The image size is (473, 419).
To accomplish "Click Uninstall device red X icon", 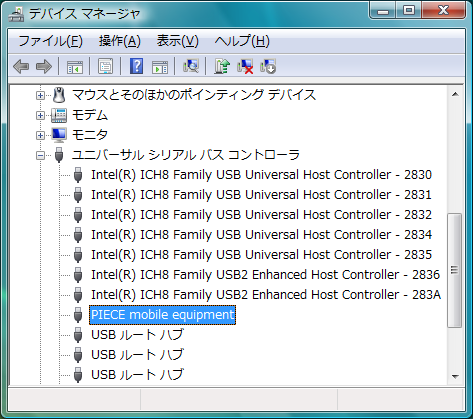I will point(245,66).
